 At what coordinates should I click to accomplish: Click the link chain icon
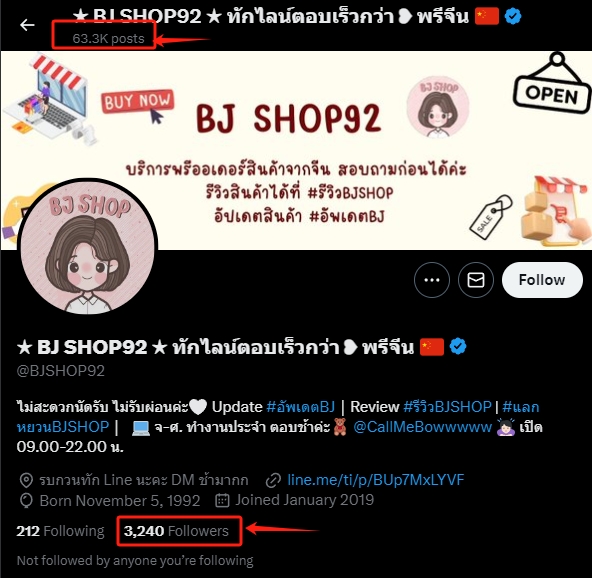coord(273,480)
